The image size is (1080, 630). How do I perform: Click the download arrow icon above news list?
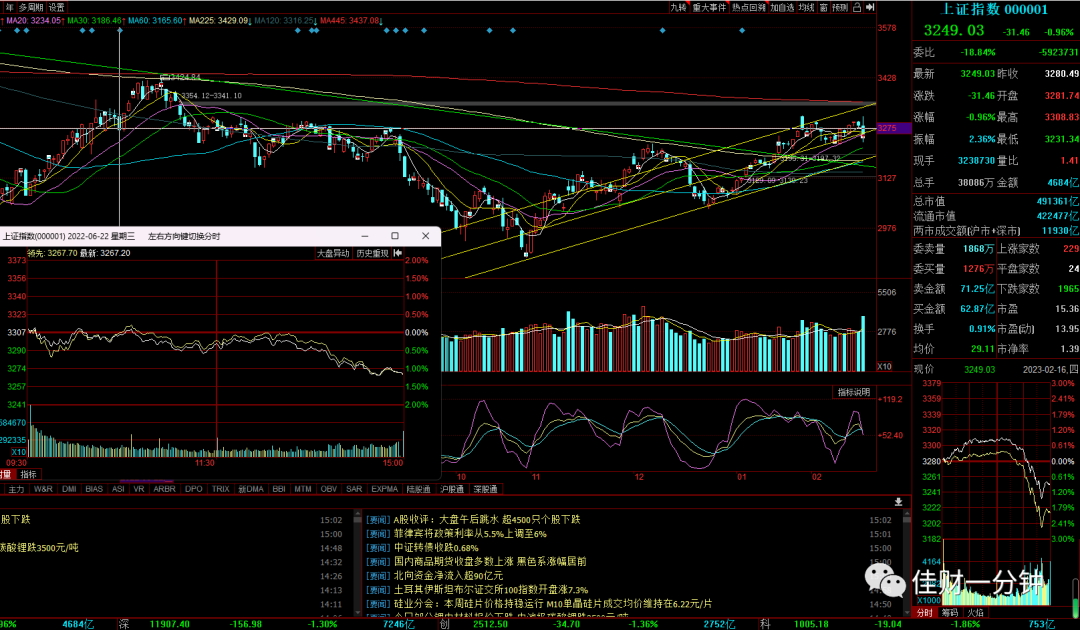[898, 502]
